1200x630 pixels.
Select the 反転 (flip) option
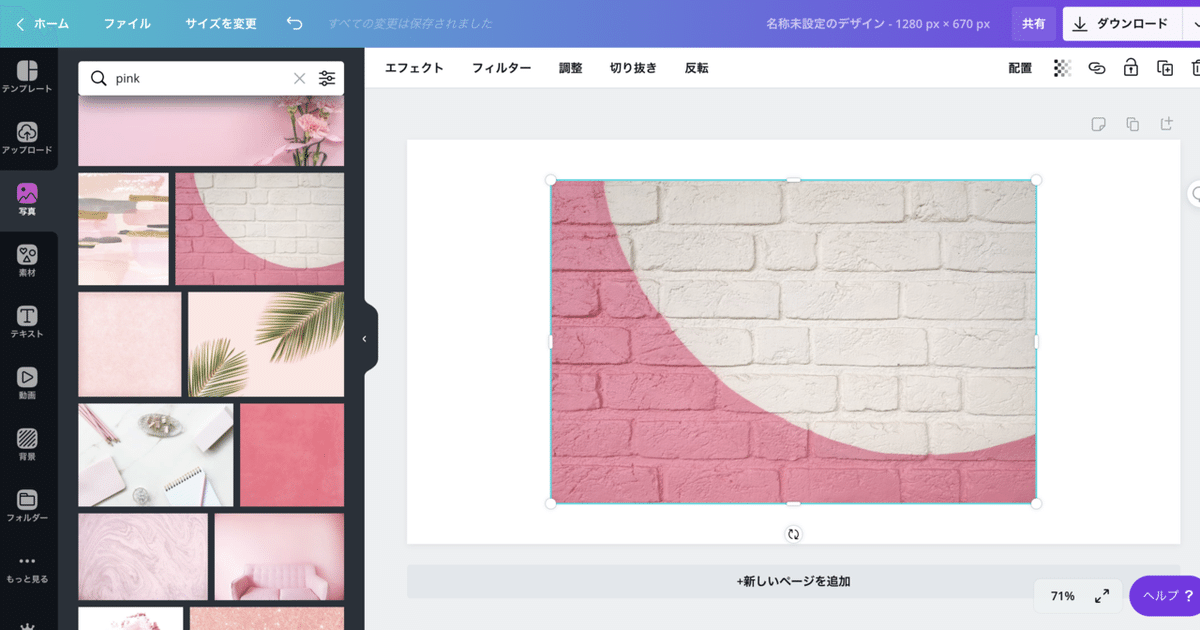pyautogui.click(x=697, y=68)
